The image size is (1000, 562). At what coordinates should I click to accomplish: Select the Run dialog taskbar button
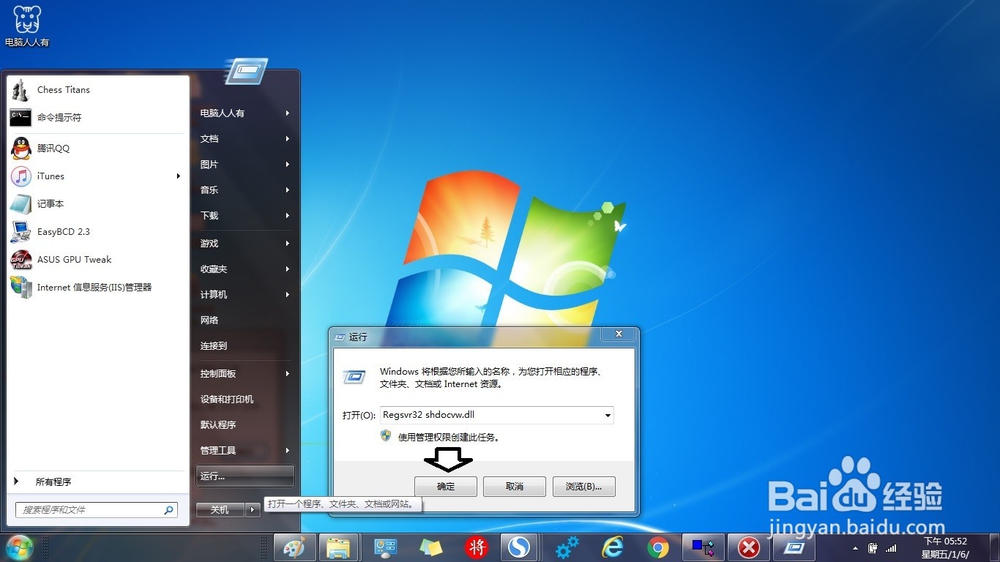coord(793,548)
